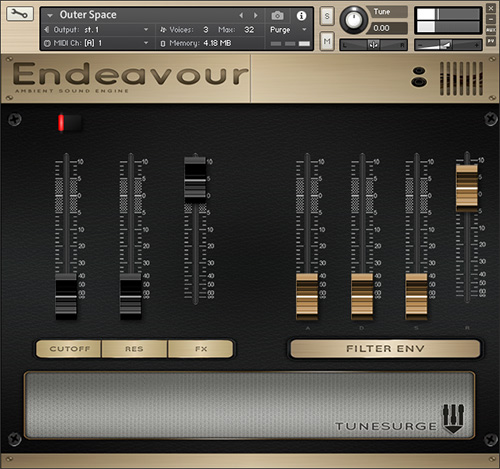
Task: Click the FILTER ENV button
Action: pyautogui.click(x=385, y=349)
